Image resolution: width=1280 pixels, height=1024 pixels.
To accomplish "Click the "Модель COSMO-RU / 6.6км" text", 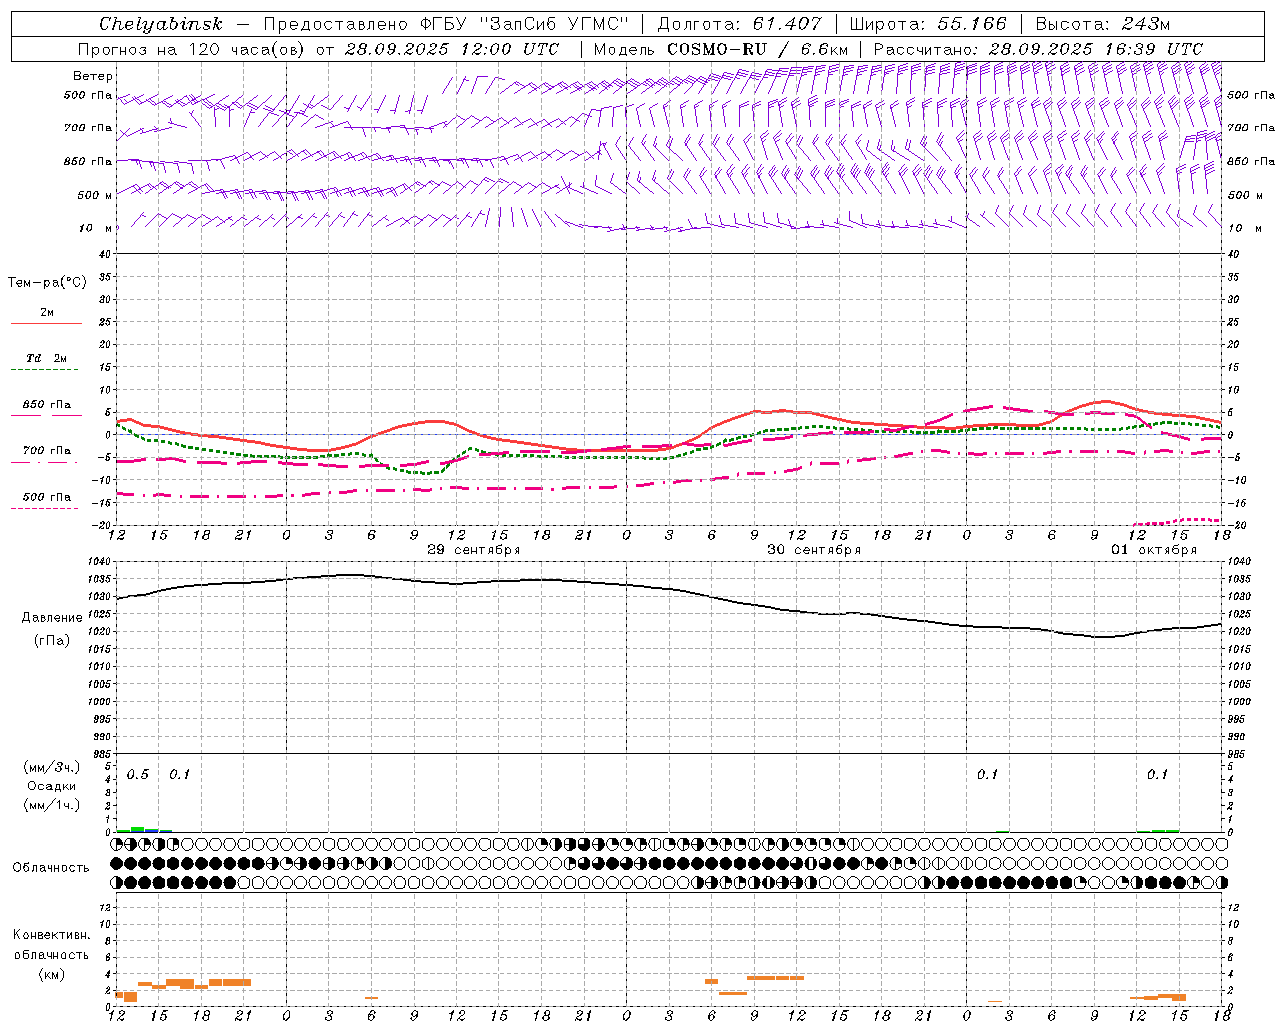I will [x=721, y=49].
